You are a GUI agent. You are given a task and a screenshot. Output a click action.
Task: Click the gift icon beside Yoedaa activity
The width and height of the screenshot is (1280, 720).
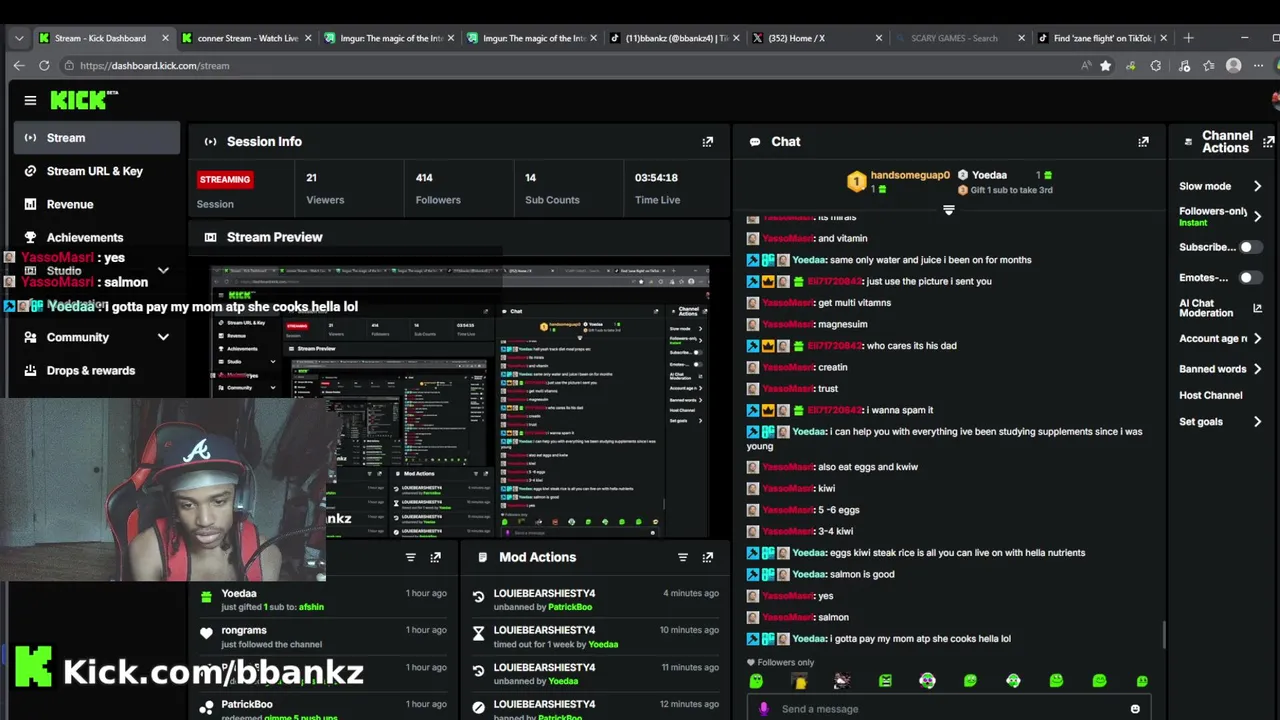tap(206, 597)
